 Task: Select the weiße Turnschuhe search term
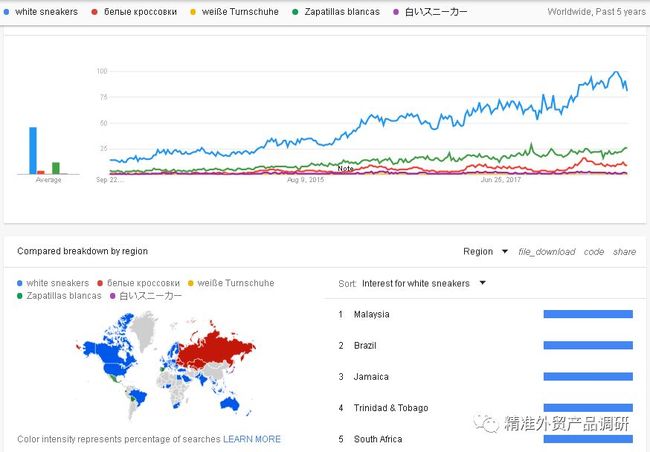(x=240, y=12)
